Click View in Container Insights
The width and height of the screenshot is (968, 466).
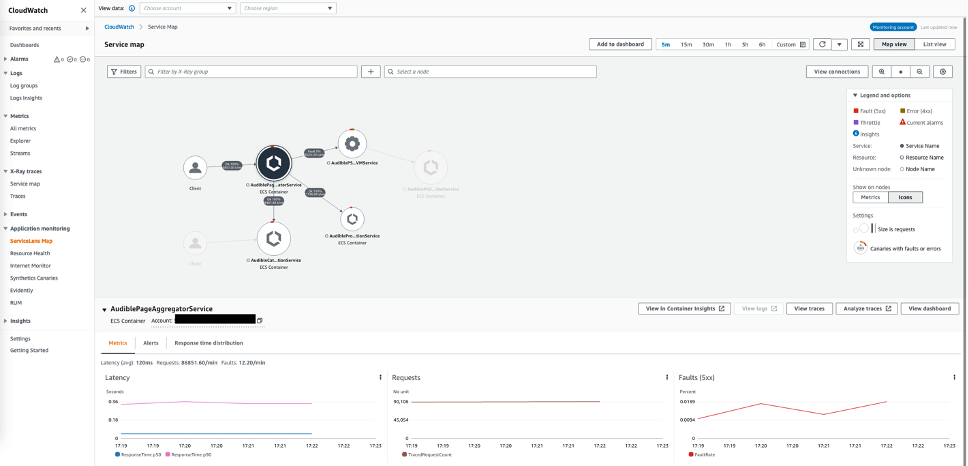coord(684,309)
